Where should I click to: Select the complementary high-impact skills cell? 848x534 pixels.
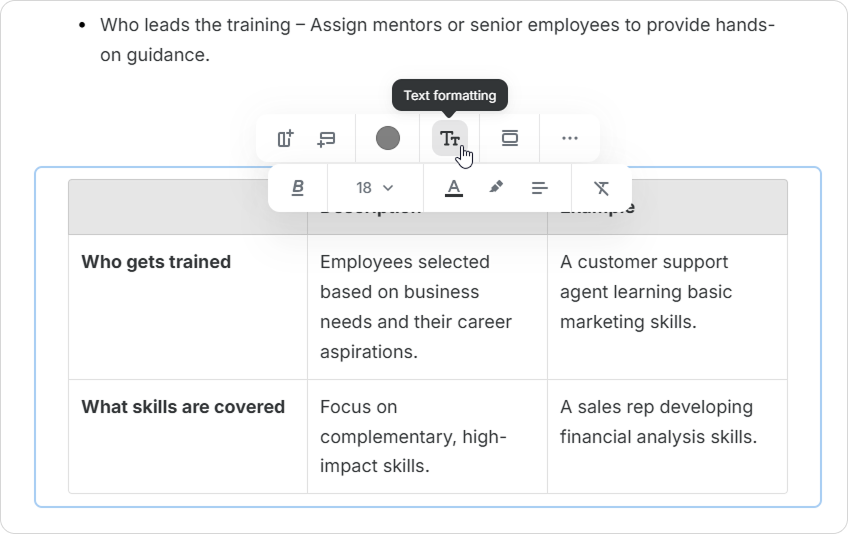413,436
